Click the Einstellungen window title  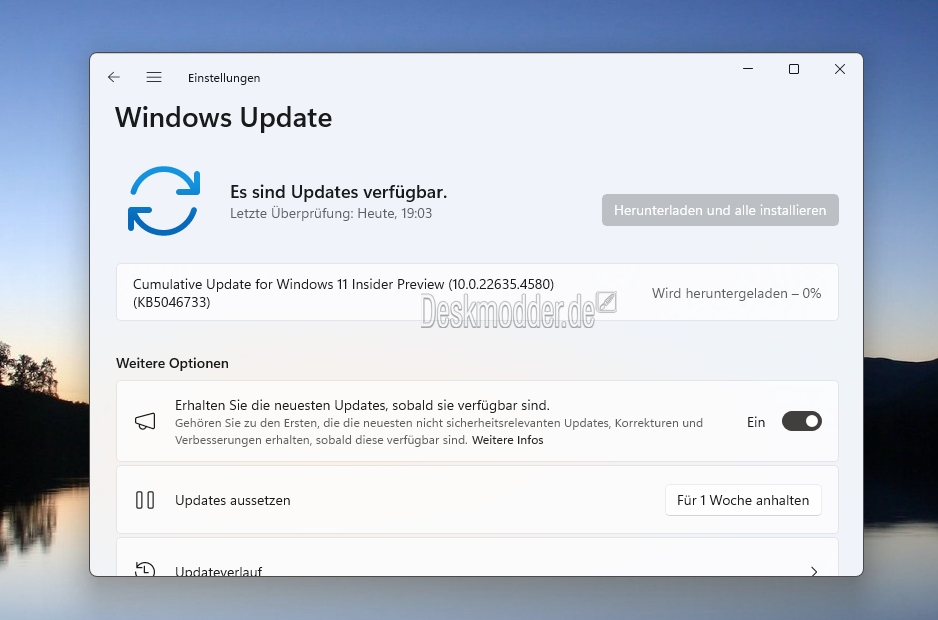pyautogui.click(x=224, y=78)
